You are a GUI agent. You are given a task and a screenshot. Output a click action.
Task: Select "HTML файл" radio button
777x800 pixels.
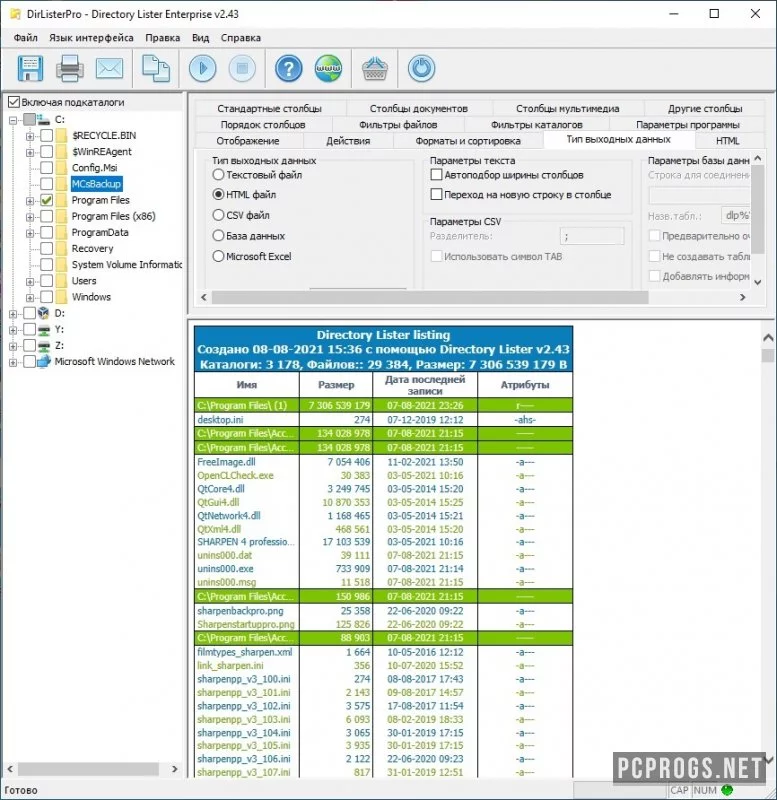218,194
